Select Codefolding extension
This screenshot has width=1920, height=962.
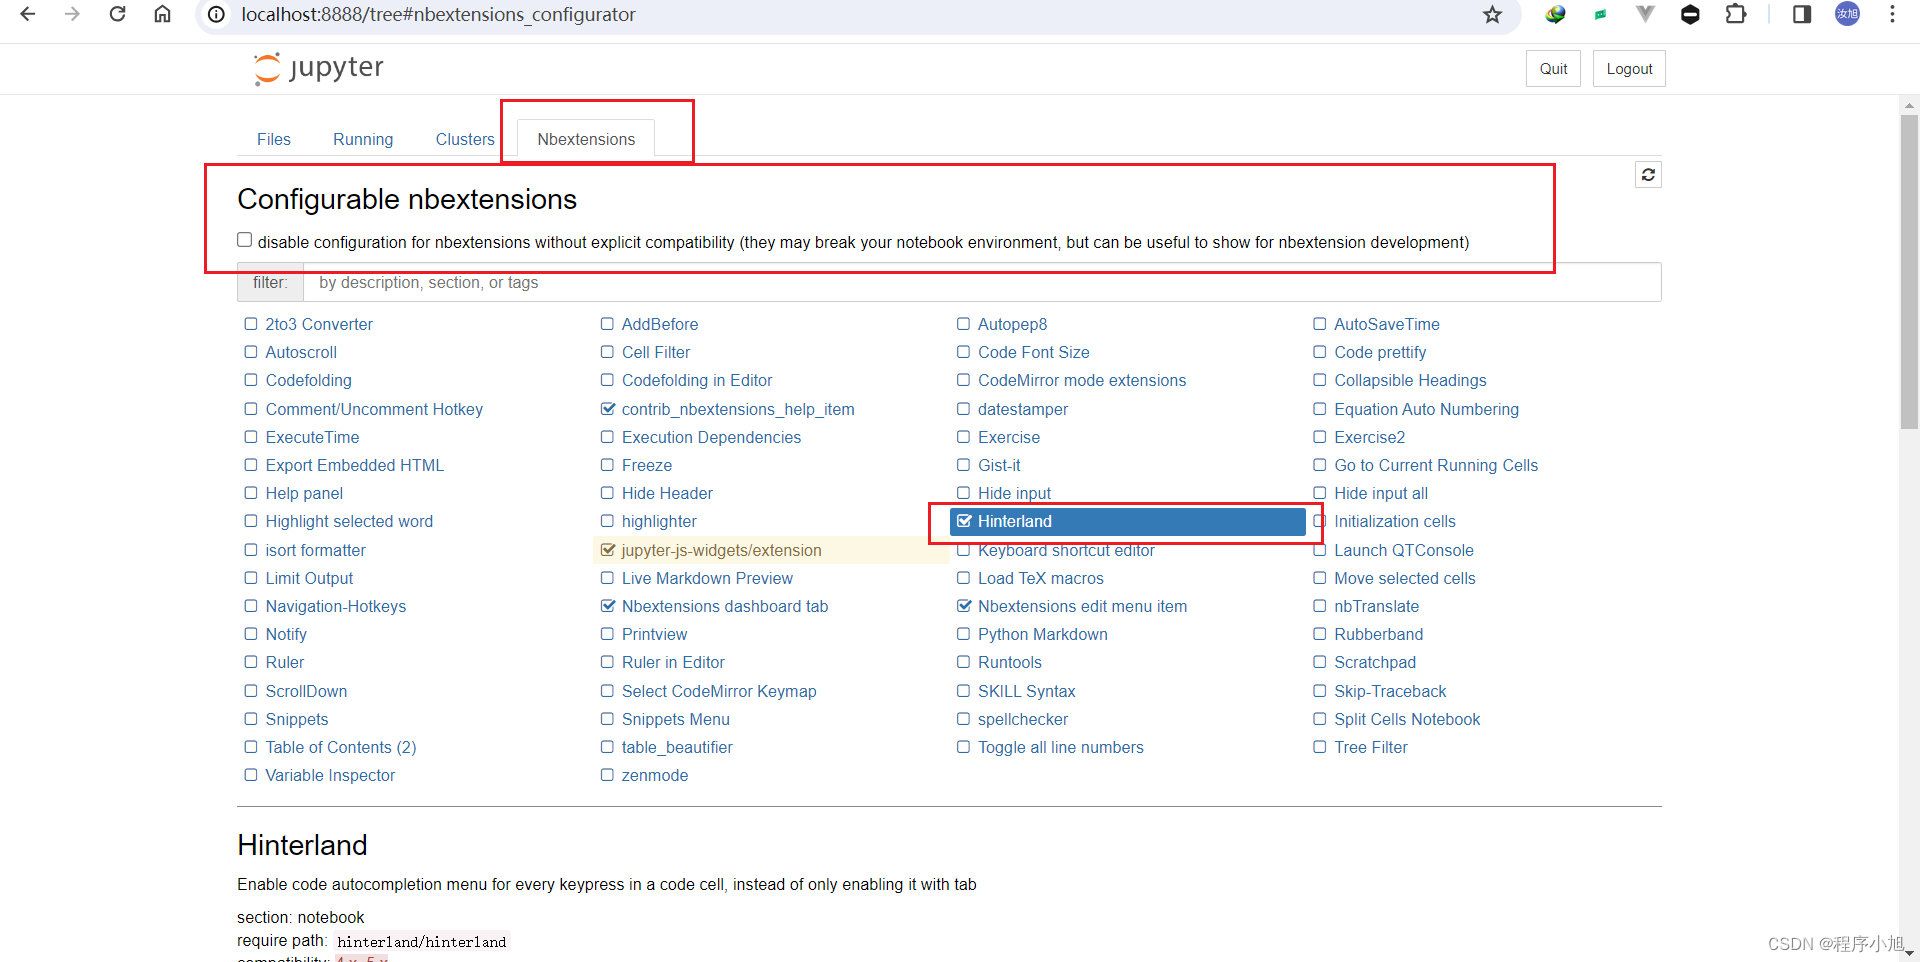(x=308, y=380)
